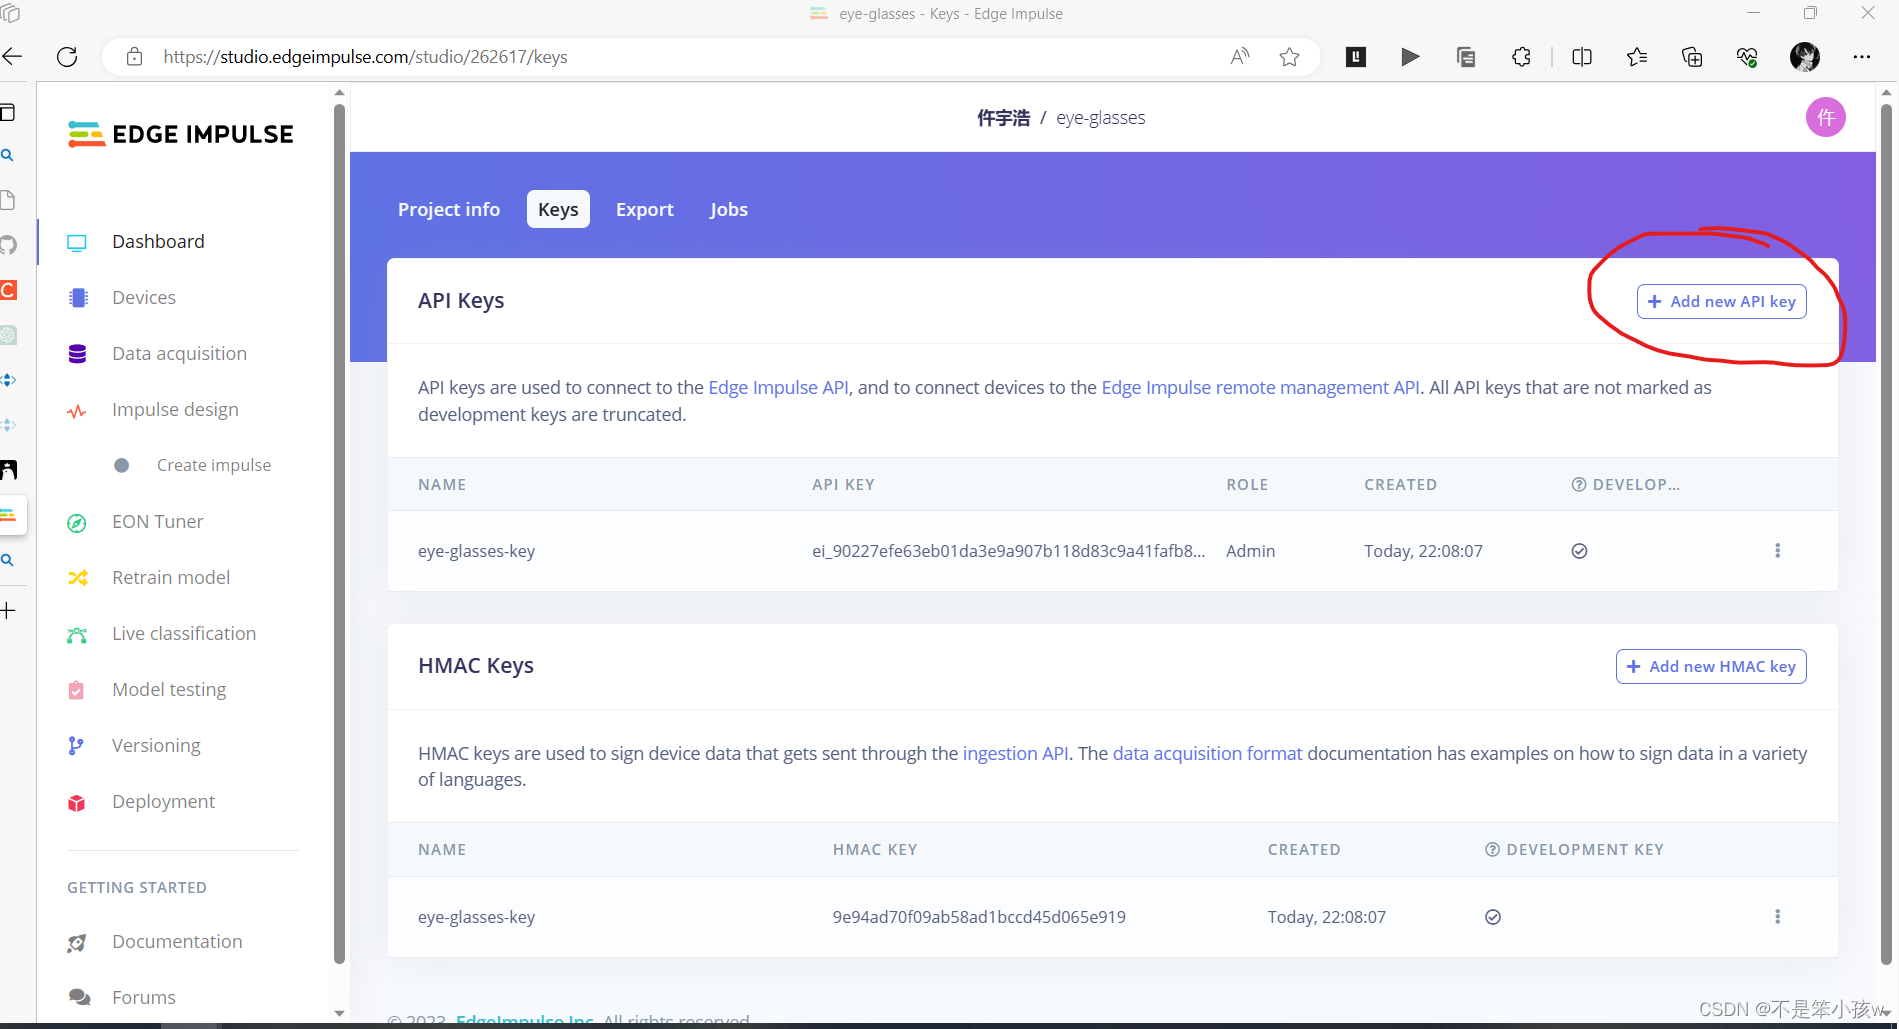The height and width of the screenshot is (1029, 1899).
Task: Open the Deployment panel
Action: coord(163,801)
